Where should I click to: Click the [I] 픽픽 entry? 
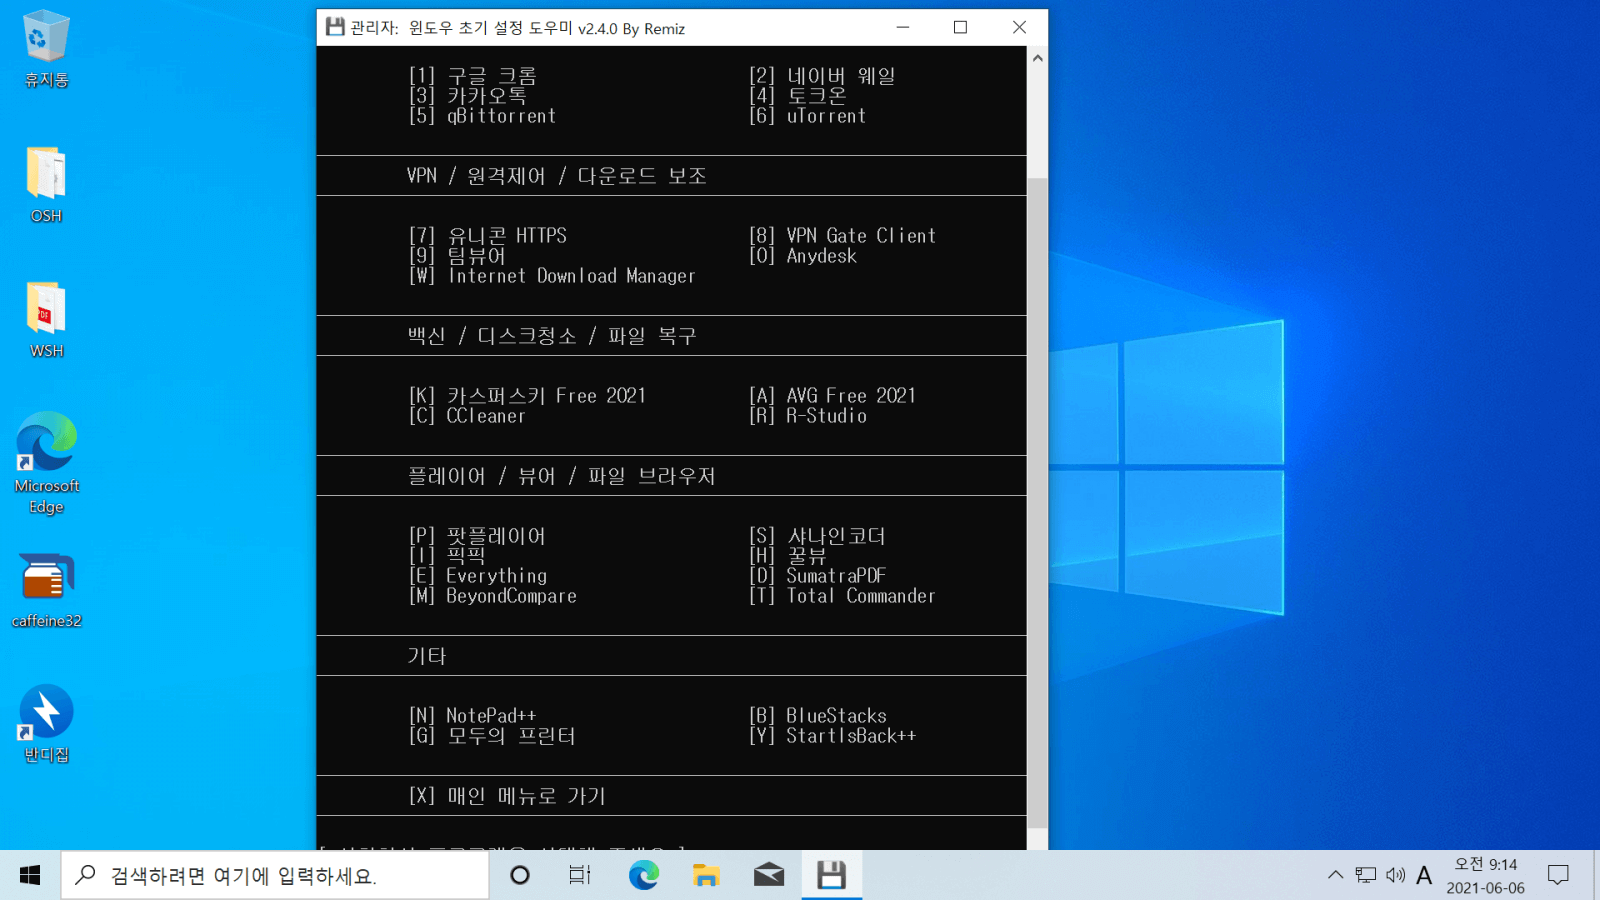[447, 556]
